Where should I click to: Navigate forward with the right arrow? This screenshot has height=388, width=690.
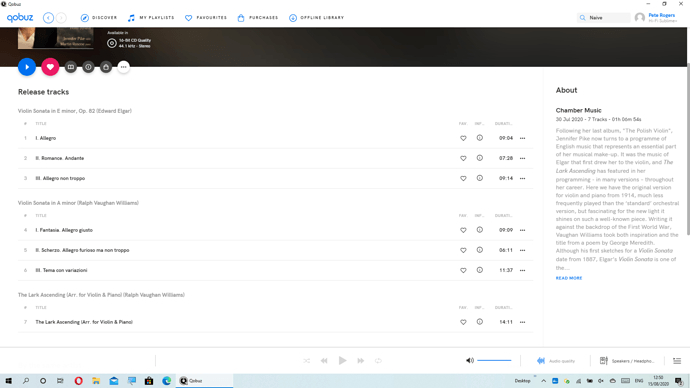click(61, 18)
